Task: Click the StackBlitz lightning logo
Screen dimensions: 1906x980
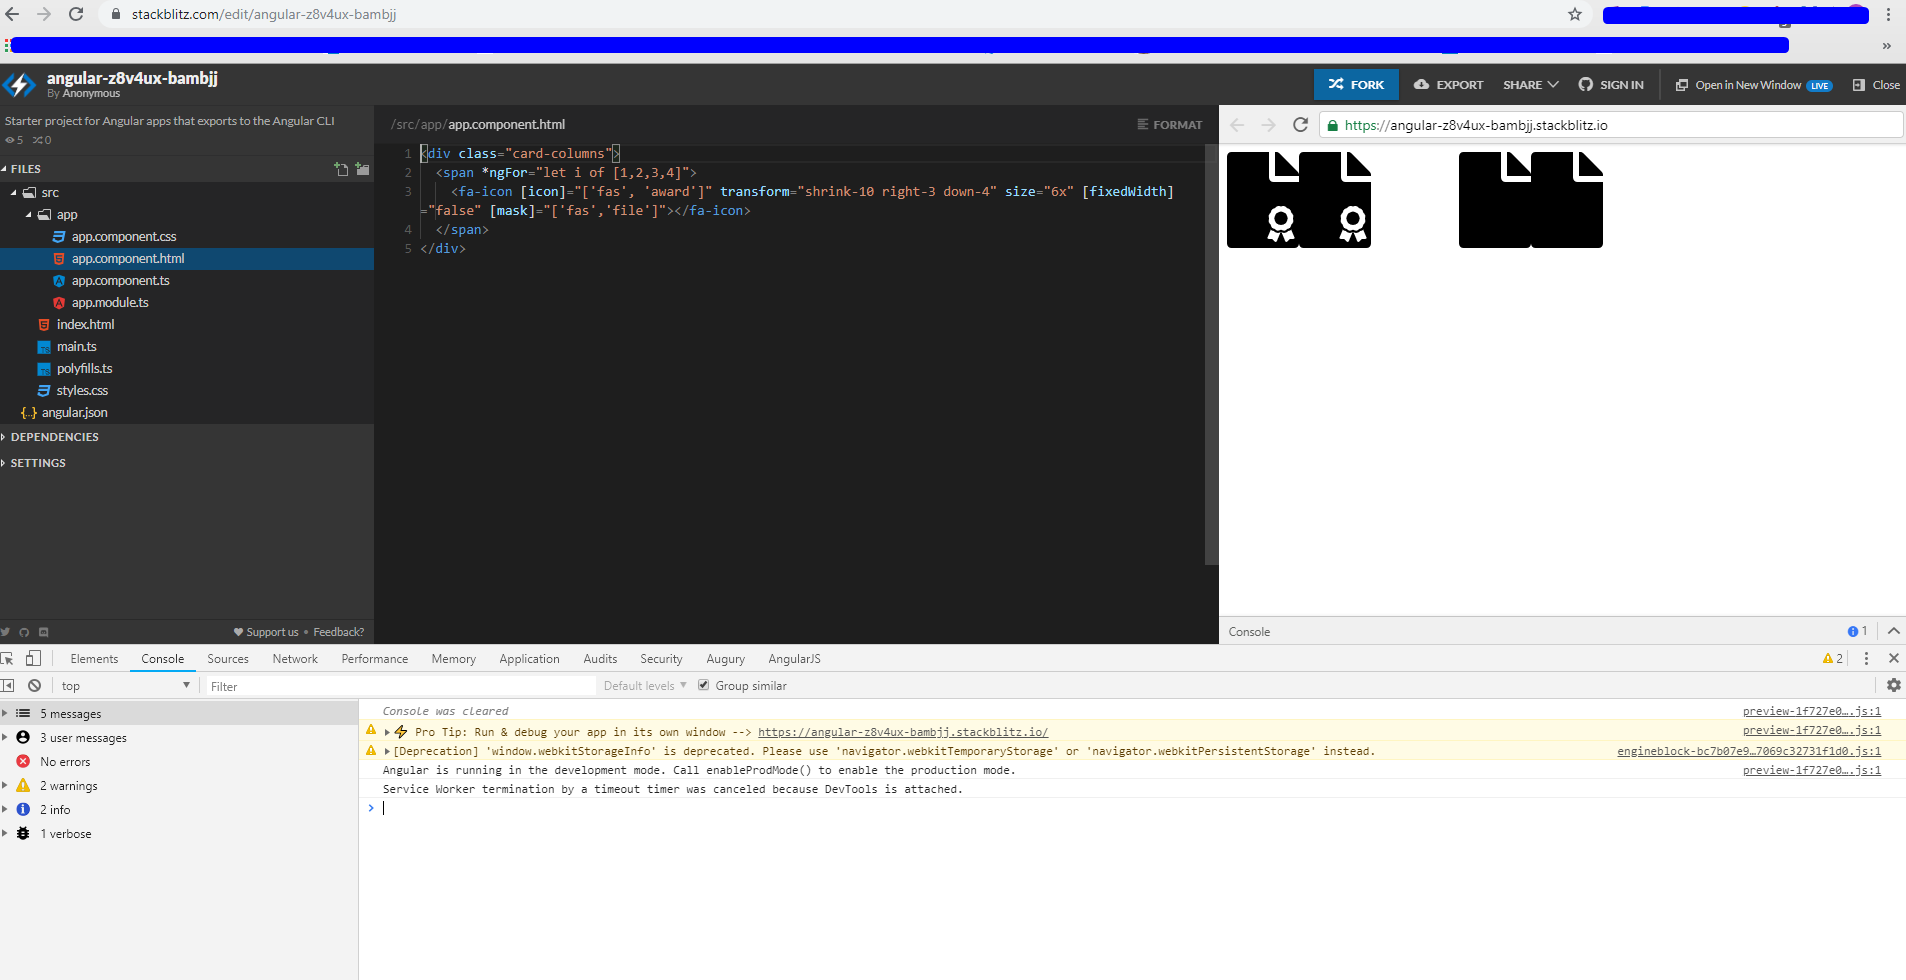Action: (x=19, y=84)
